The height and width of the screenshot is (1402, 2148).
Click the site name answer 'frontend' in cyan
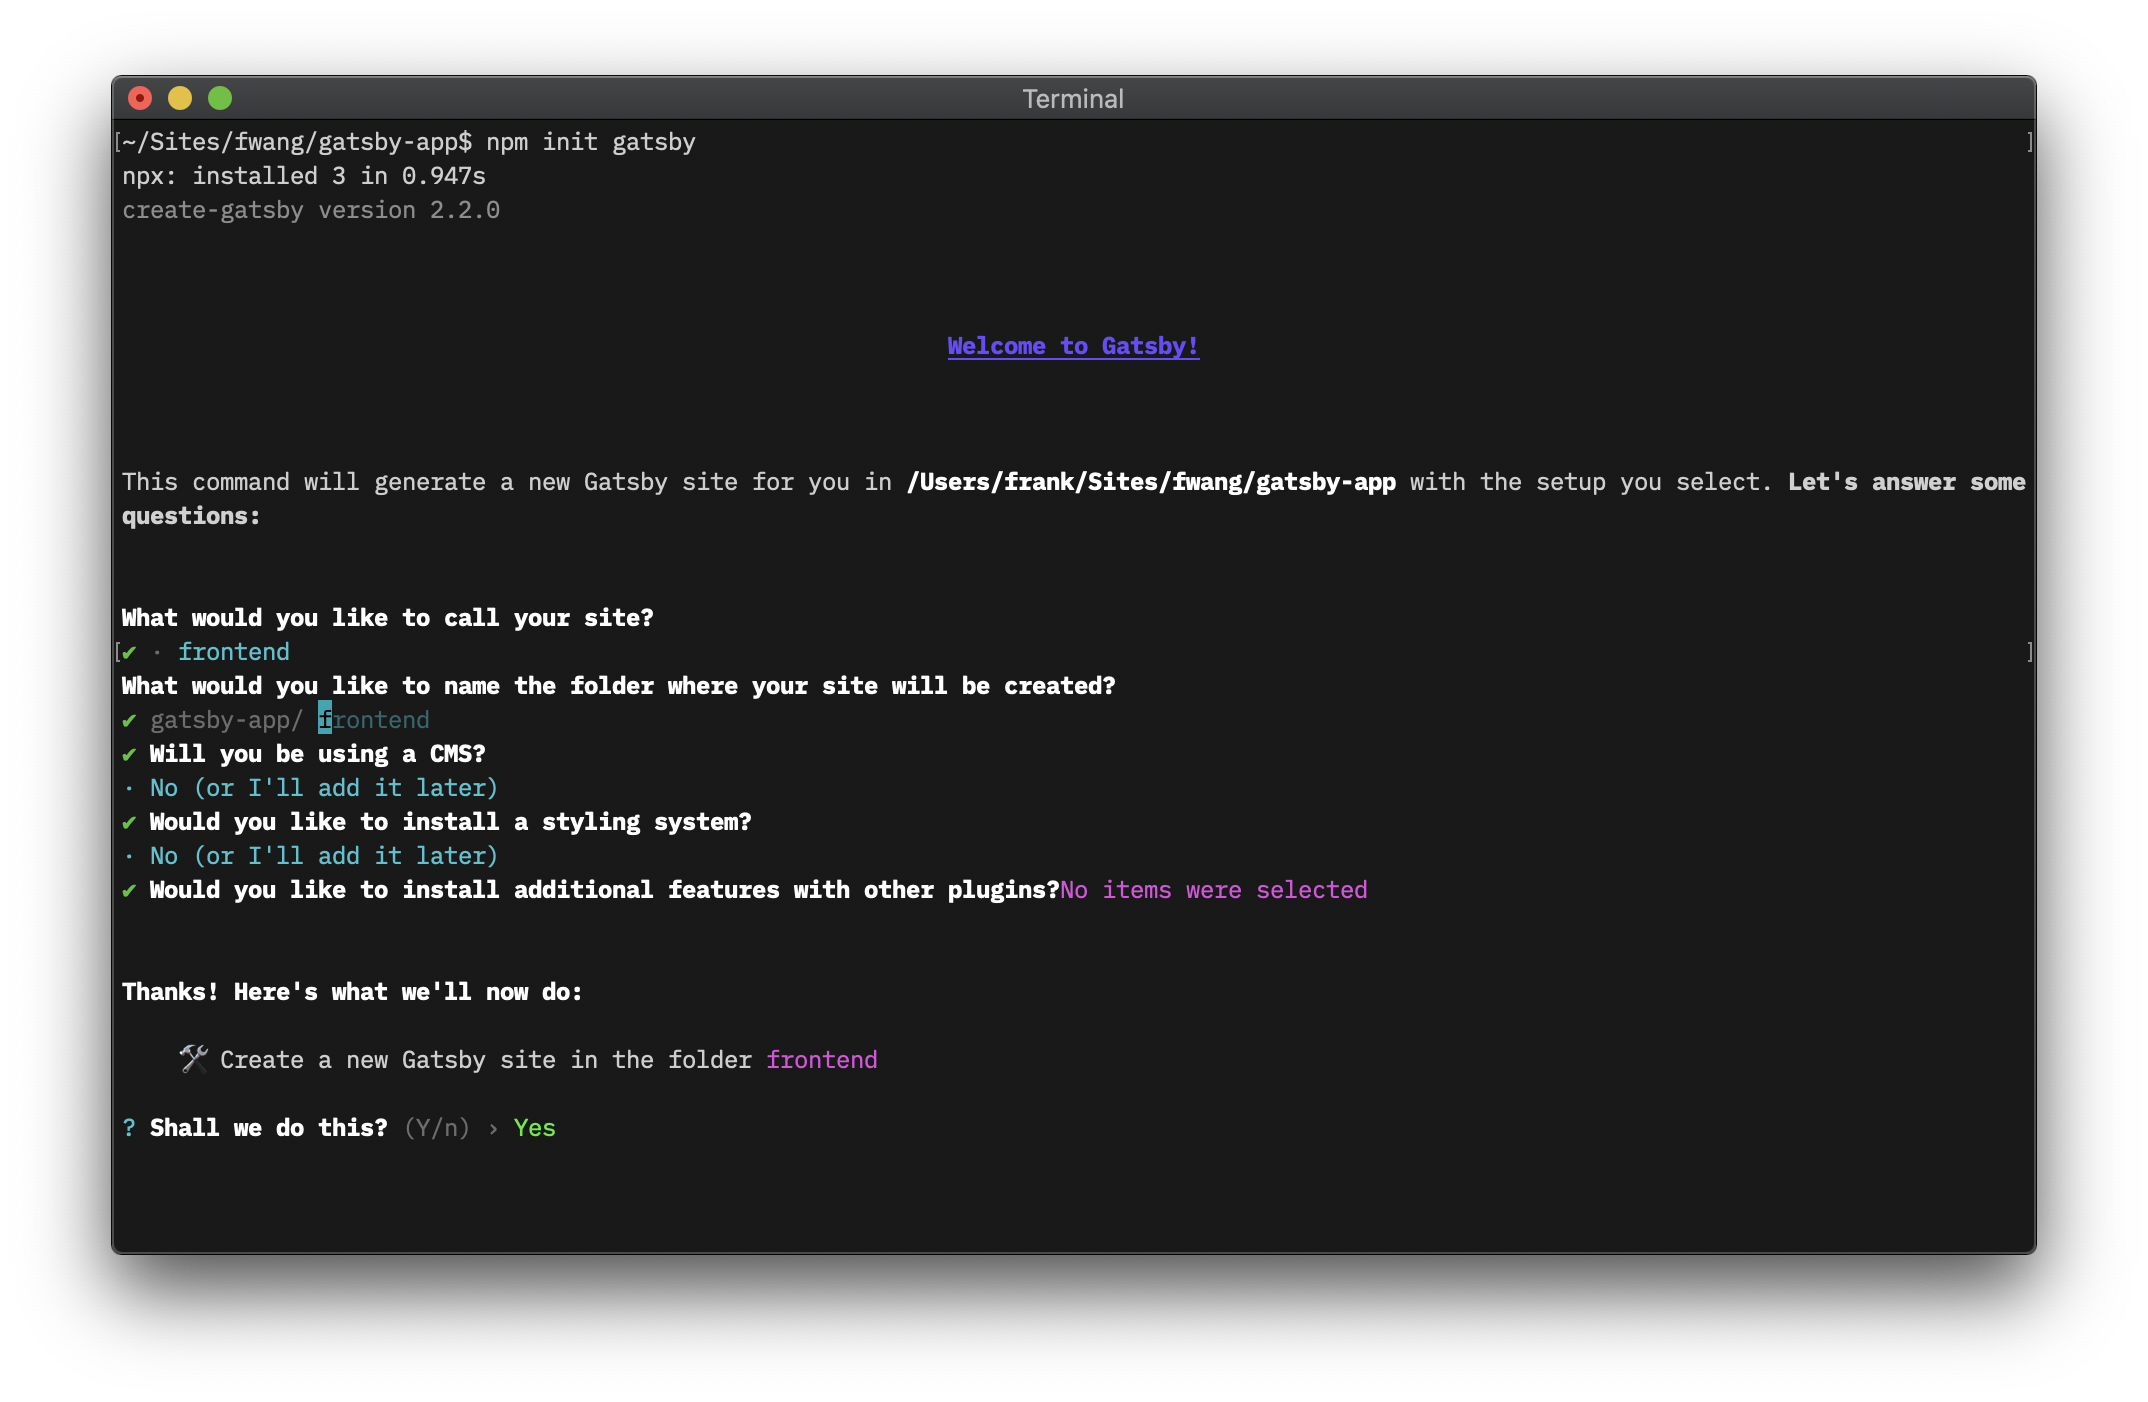234,652
